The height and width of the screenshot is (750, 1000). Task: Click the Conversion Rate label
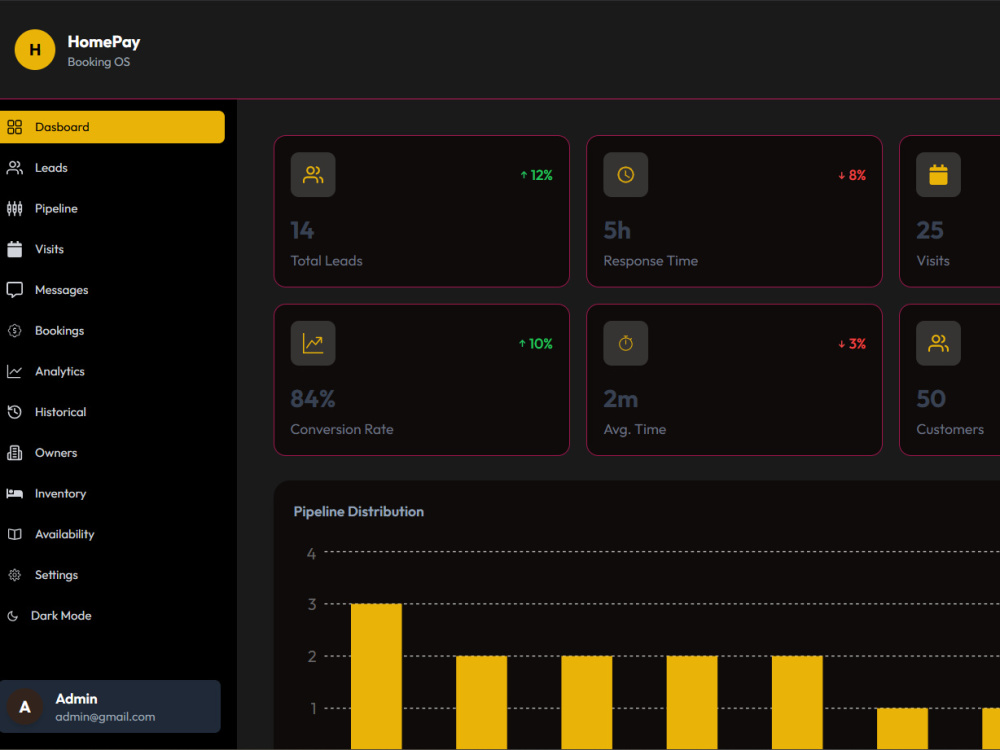342,429
